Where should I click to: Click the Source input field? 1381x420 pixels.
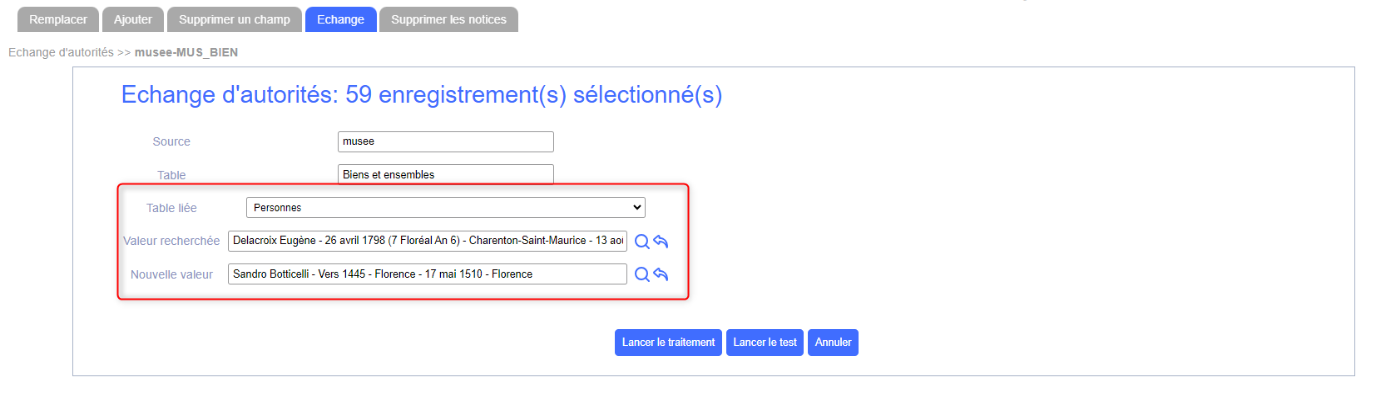[445, 142]
